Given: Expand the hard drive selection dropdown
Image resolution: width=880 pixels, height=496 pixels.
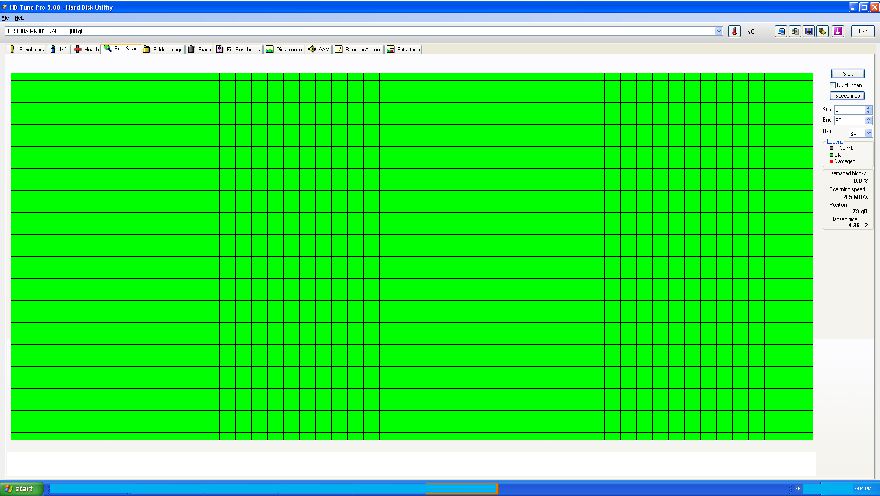Looking at the screenshot, I should point(718,31).
